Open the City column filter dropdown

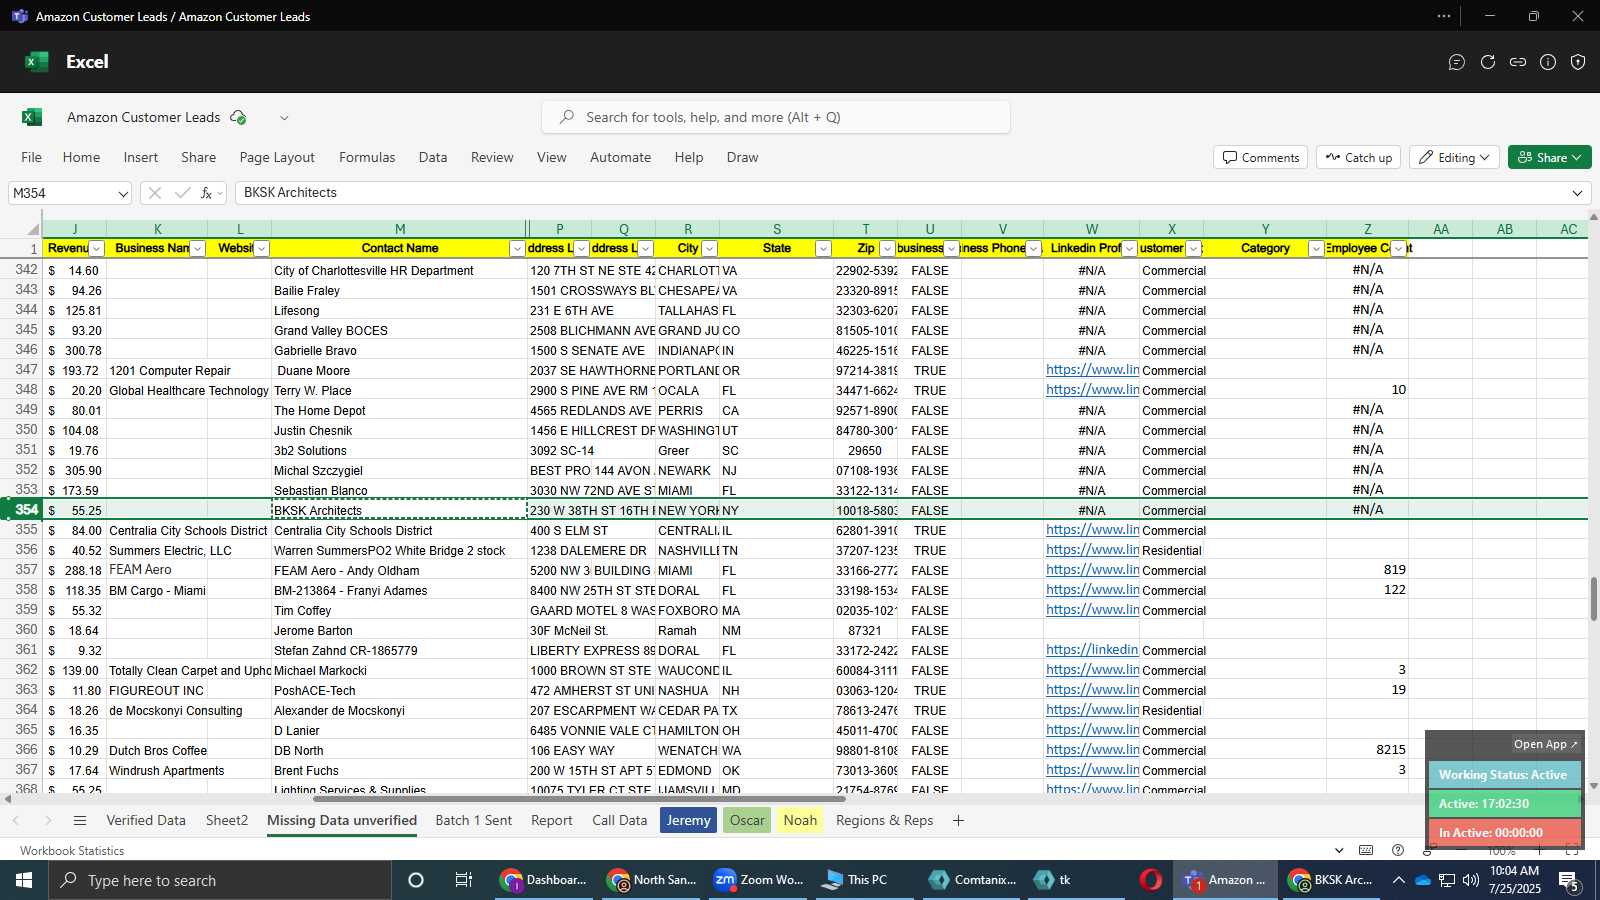[x=709, y=249]
